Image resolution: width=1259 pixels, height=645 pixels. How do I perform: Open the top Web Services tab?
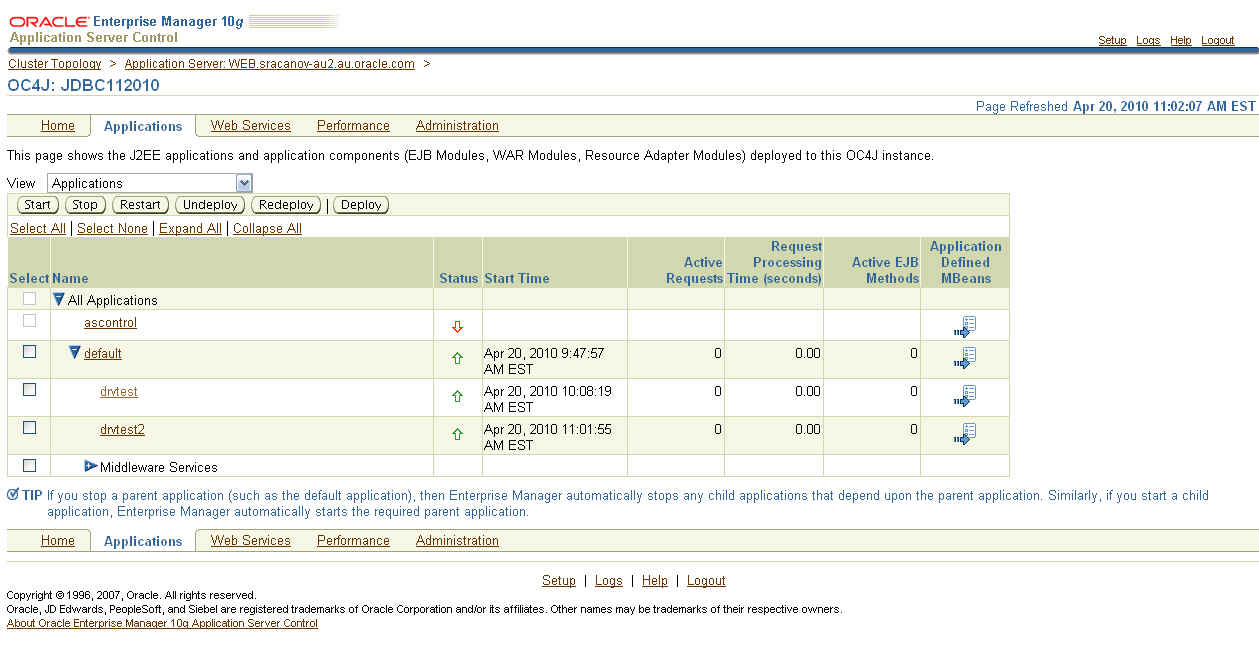pos(250,125)
